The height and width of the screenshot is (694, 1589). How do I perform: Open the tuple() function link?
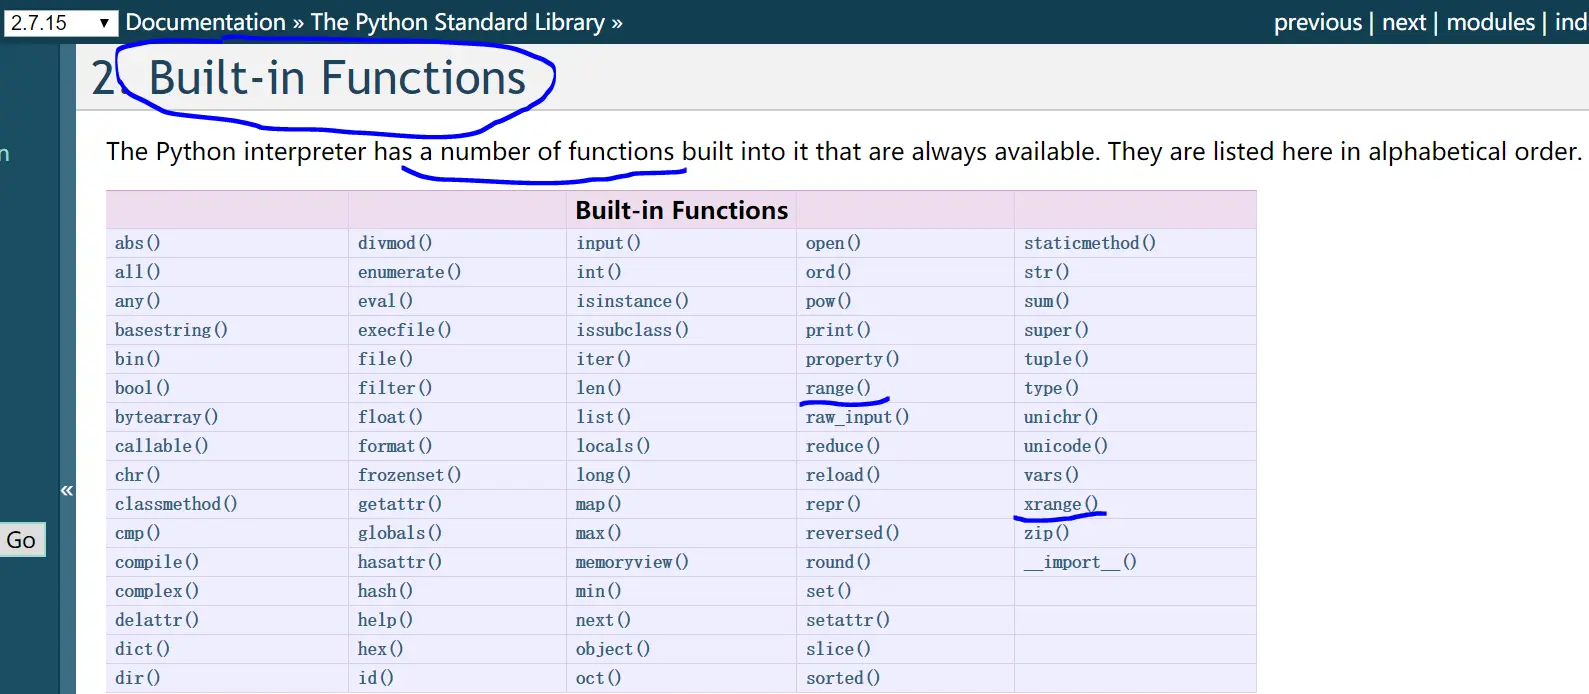tap(1056, 359)
